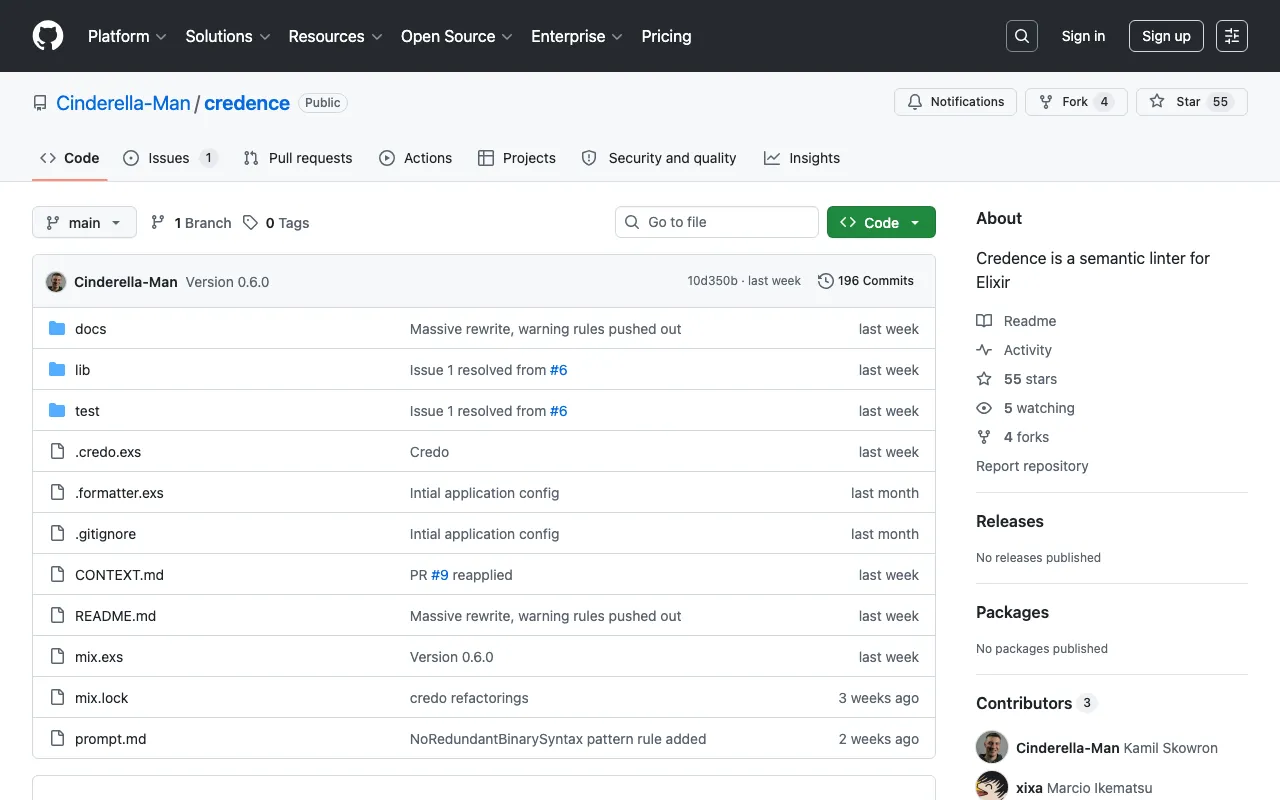Click Cinderella-Man contributor avatar in sidebar

point(992,748)
